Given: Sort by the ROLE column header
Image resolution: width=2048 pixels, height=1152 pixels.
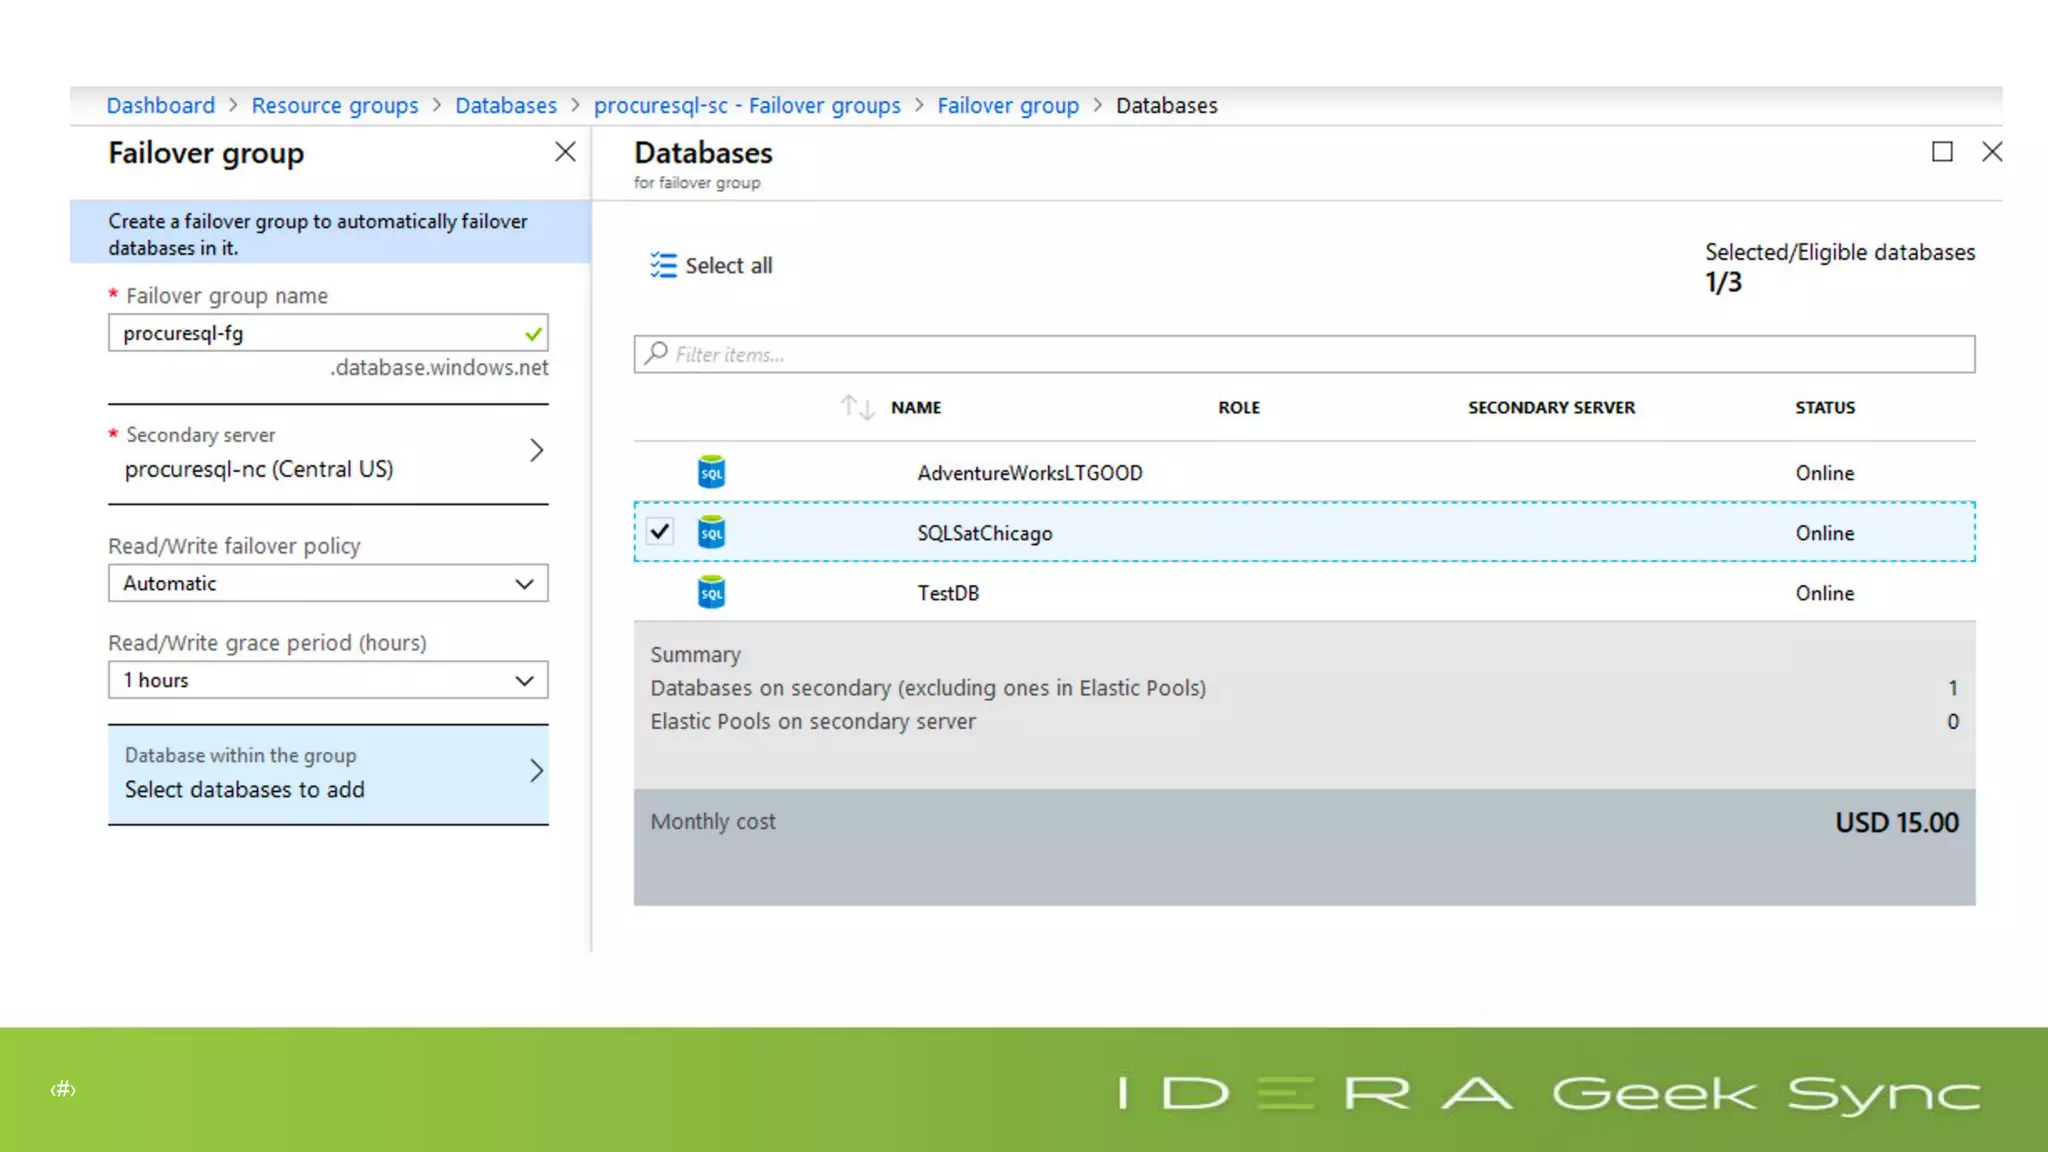Looking at the screenshot, I should 1239,407.
